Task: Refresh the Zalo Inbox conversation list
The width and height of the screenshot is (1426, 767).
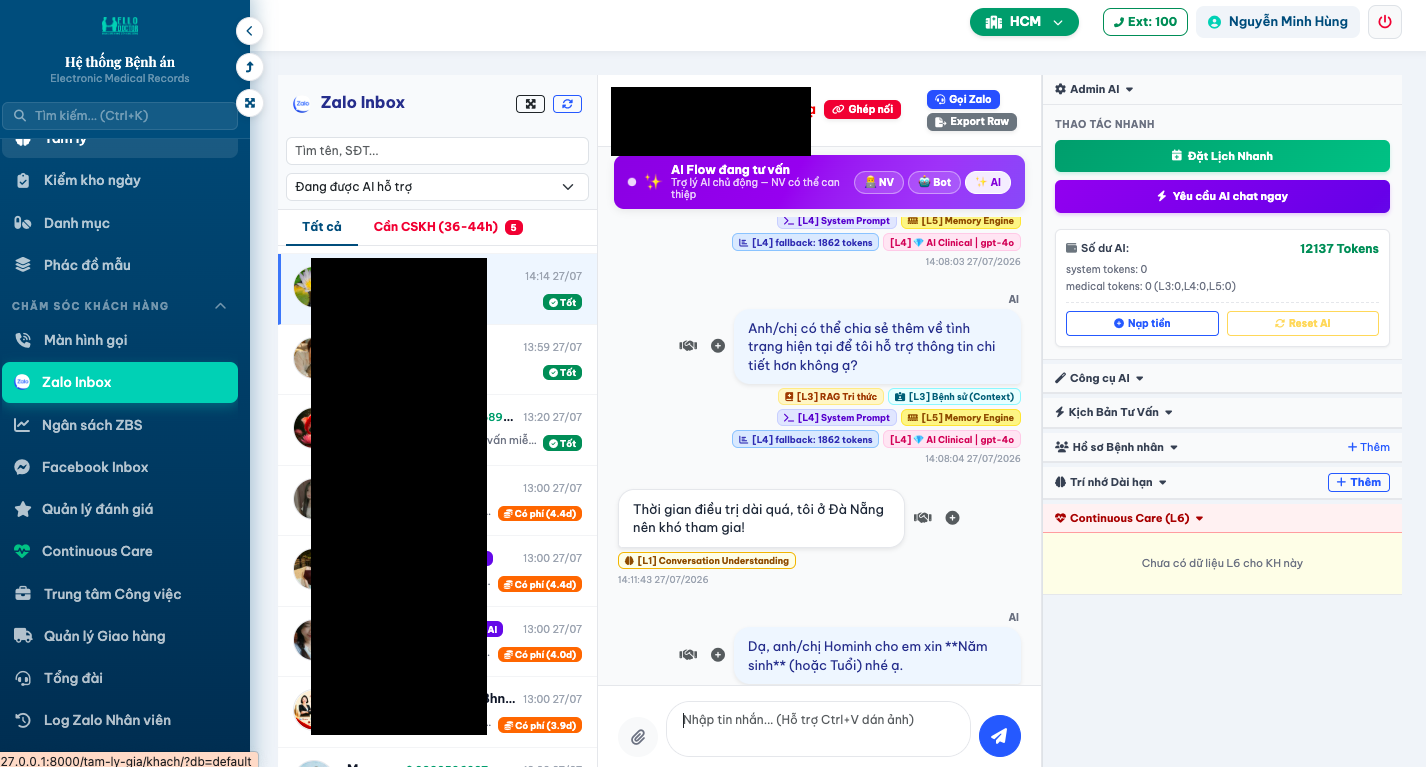Action: 567,104
